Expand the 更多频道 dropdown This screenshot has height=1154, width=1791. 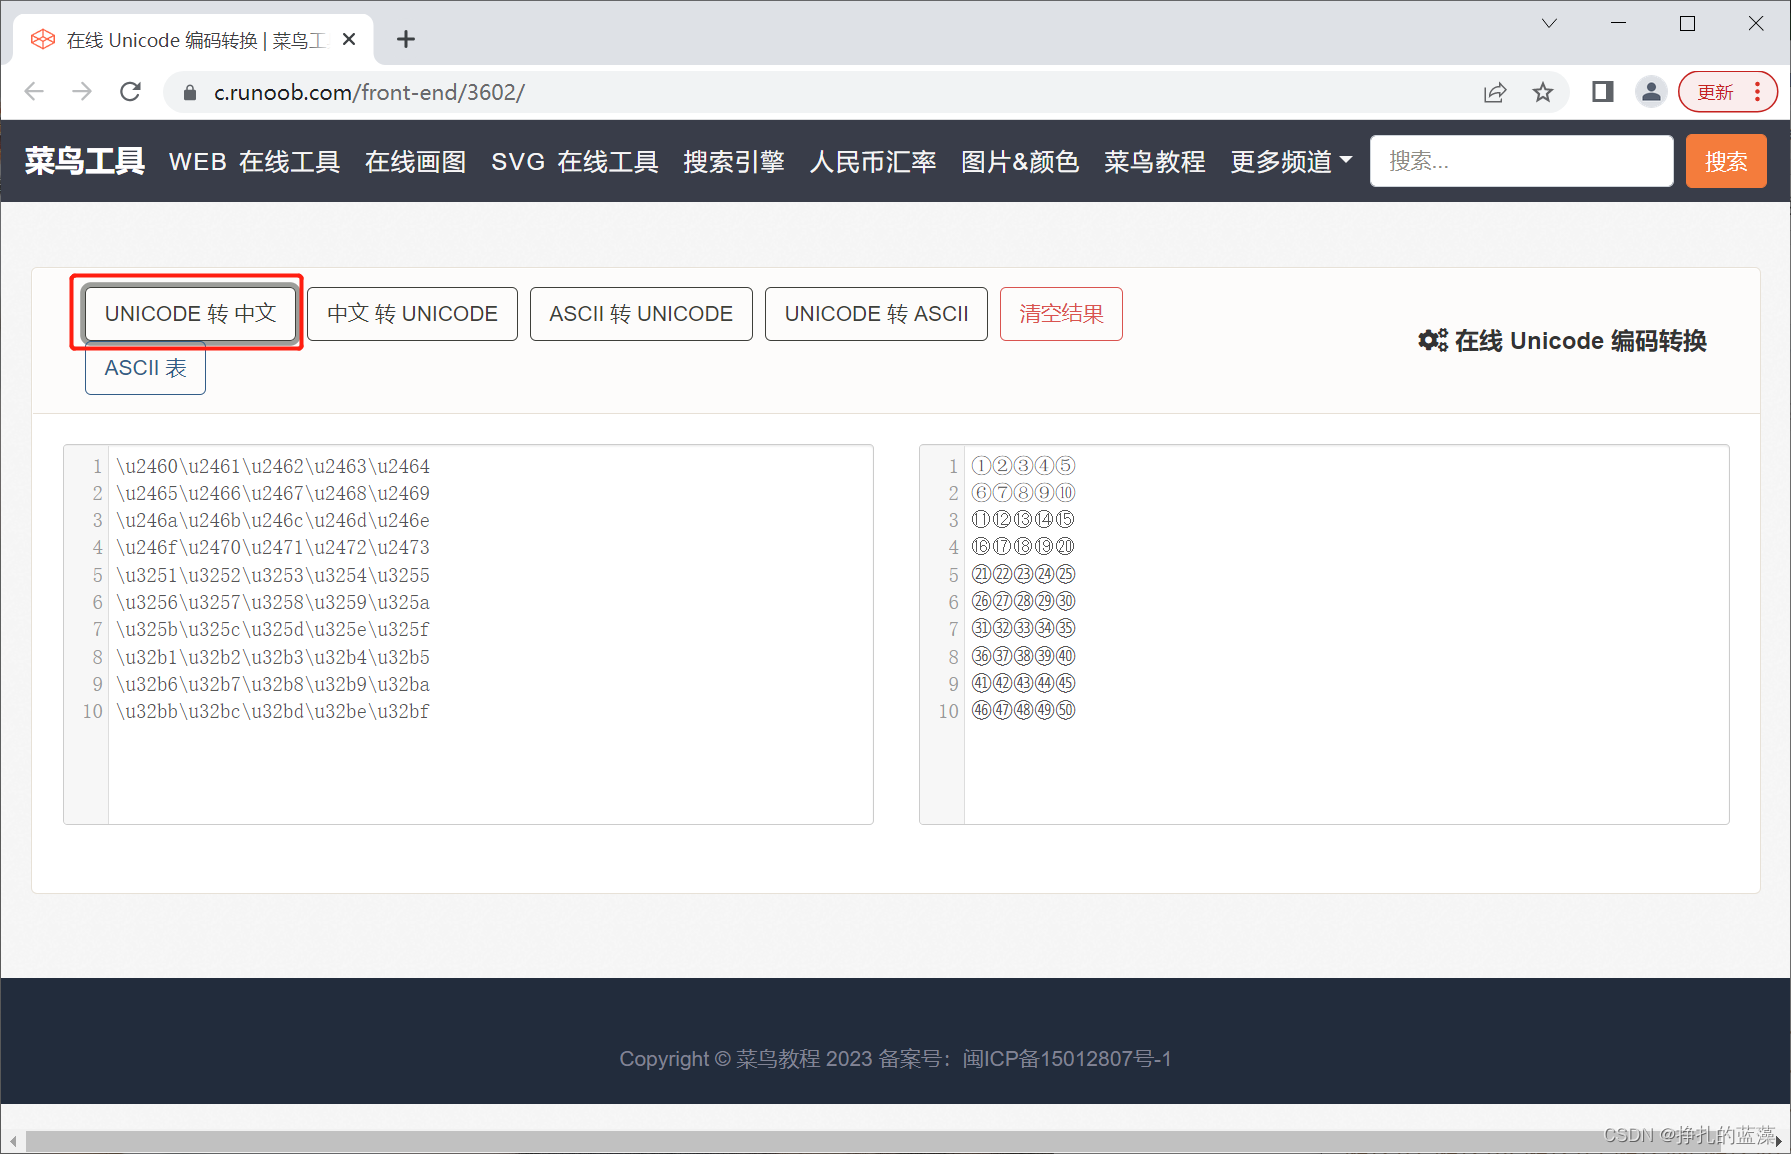pyautogui.click(x=1291, y=162)
